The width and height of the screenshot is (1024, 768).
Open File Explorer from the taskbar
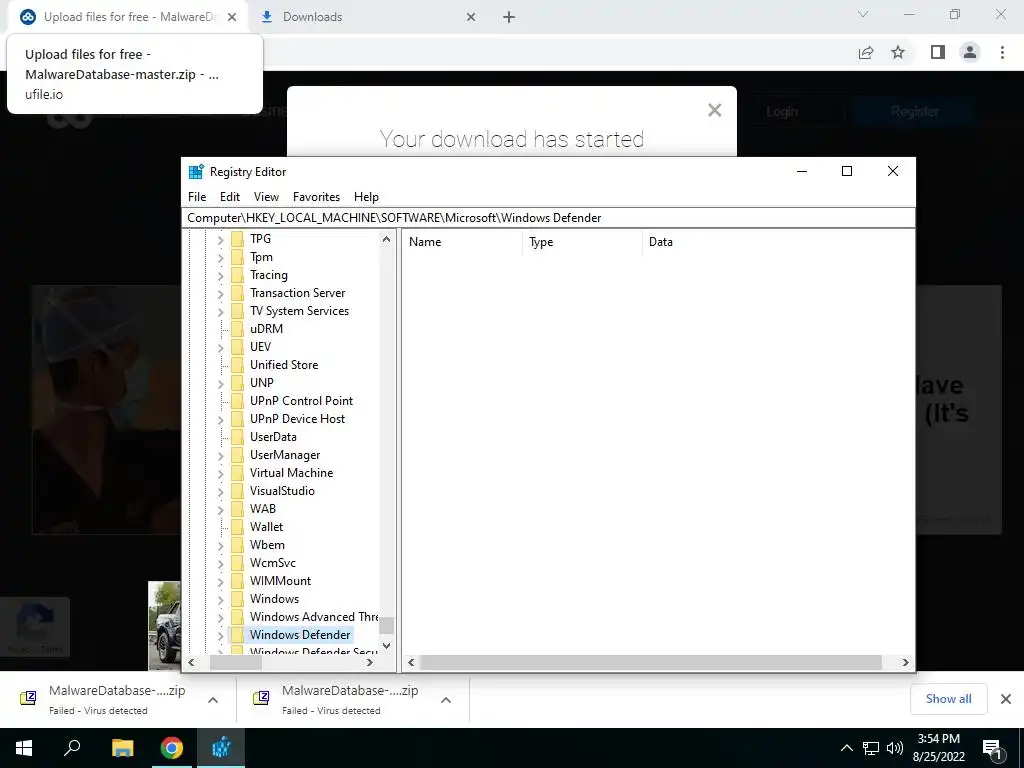click(122, 748)
